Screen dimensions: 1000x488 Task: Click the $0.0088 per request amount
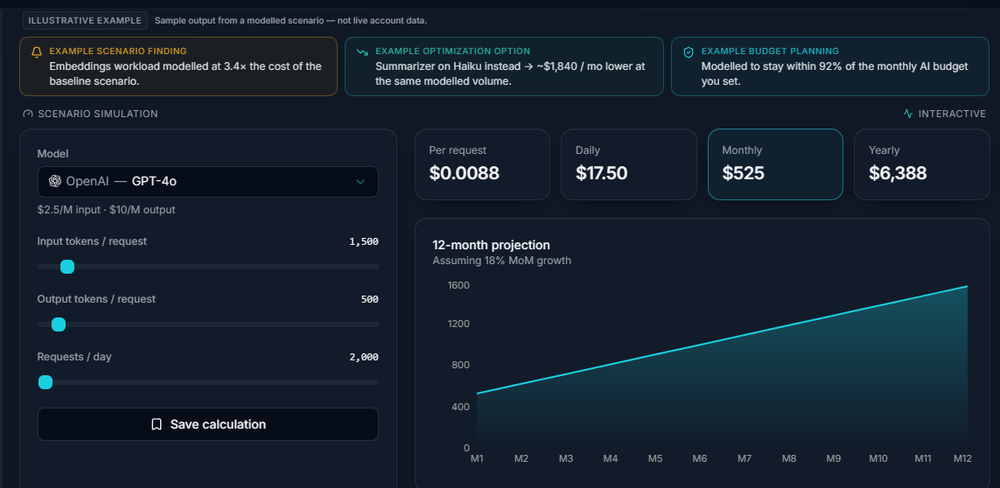[464, 173]
